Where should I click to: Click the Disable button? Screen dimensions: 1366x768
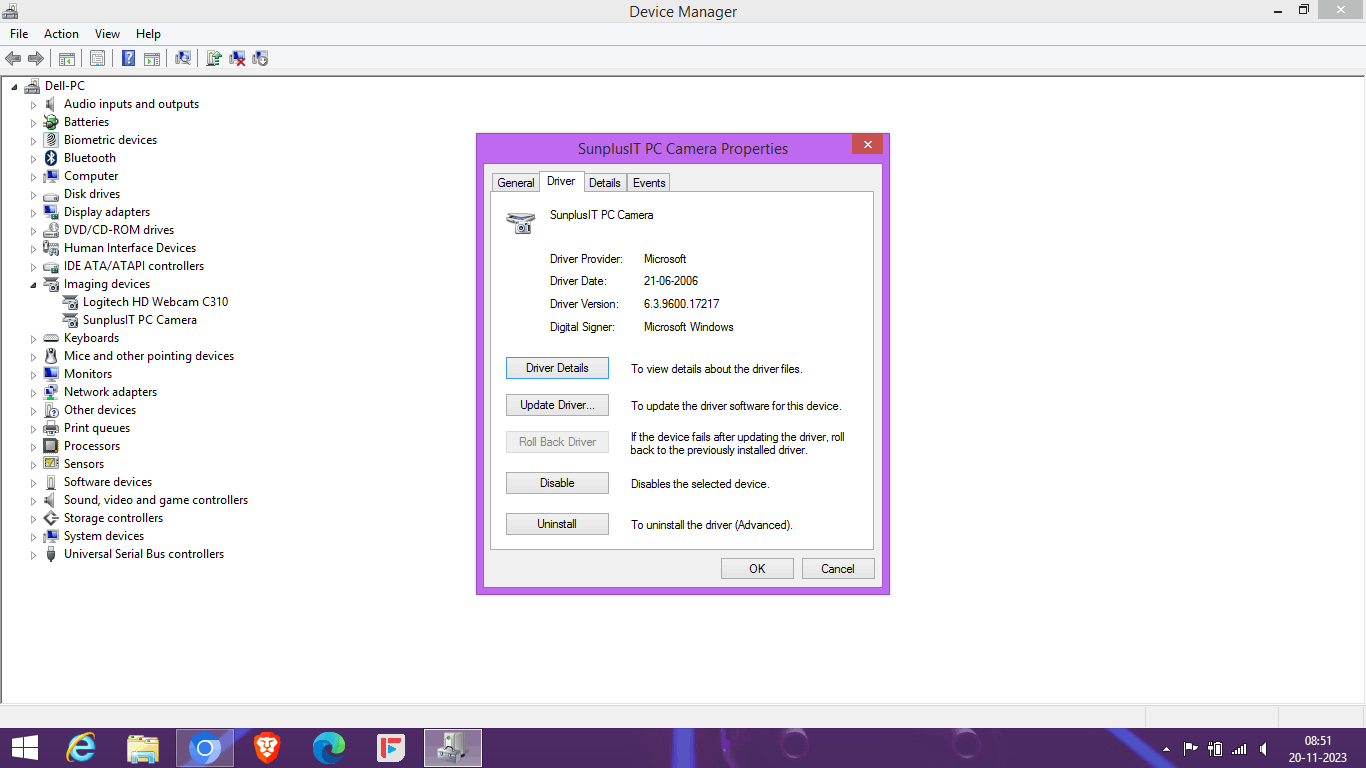[x=557, y=483]
